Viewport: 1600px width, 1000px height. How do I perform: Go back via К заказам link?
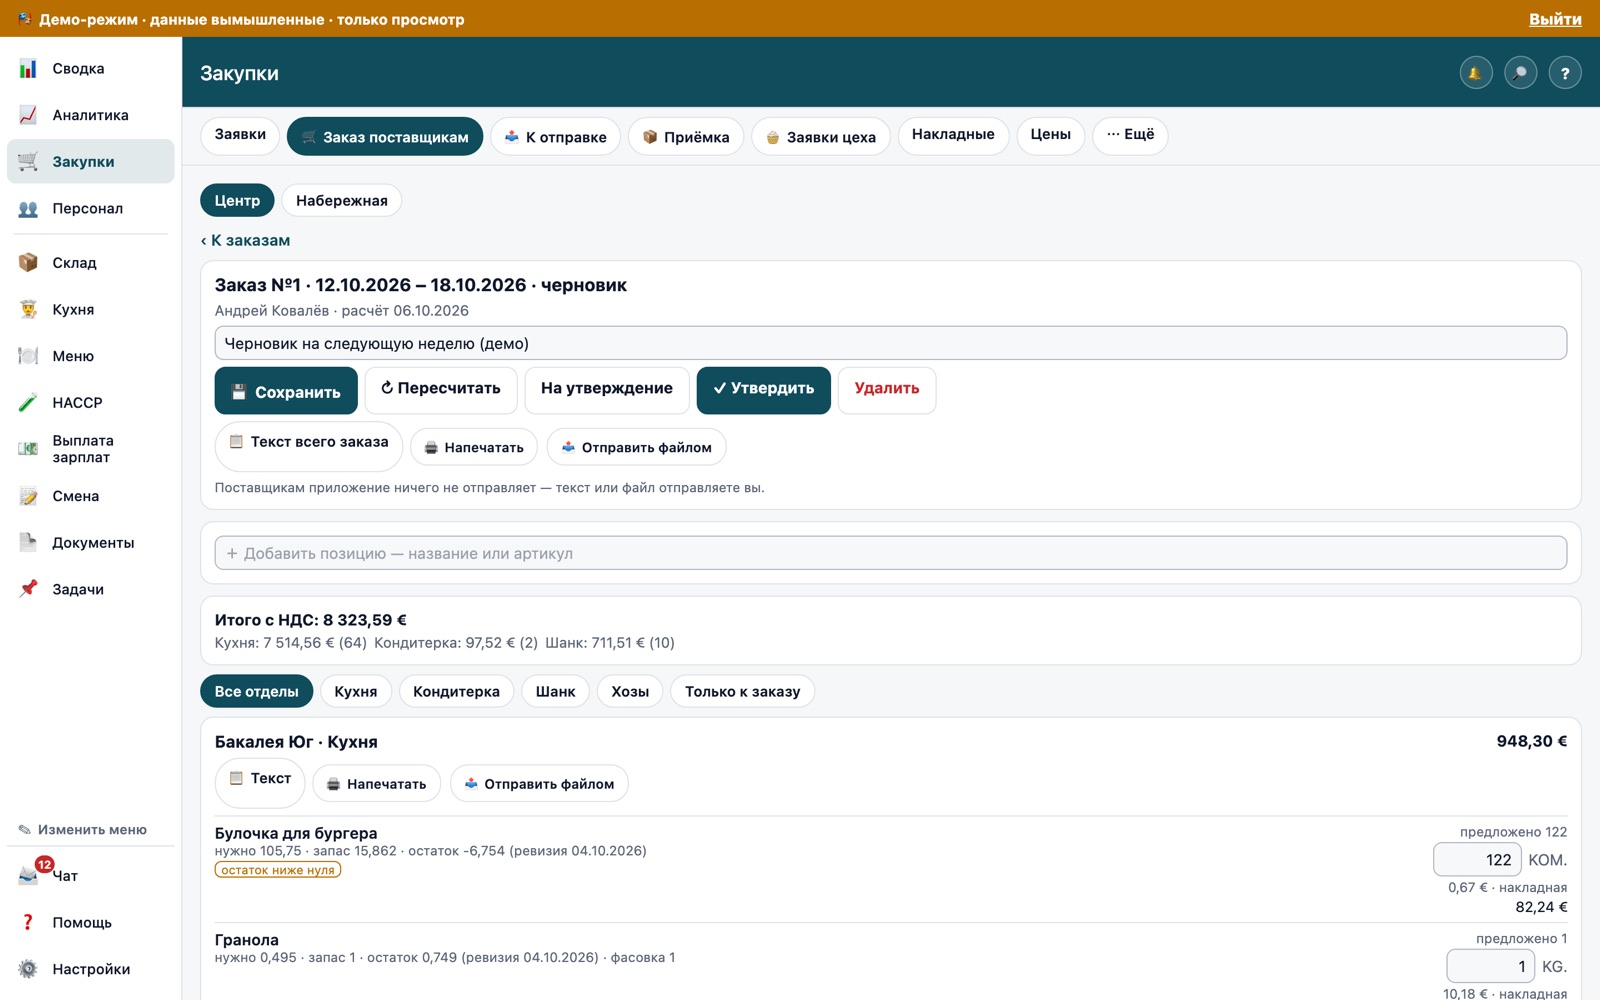pos(245,241)
